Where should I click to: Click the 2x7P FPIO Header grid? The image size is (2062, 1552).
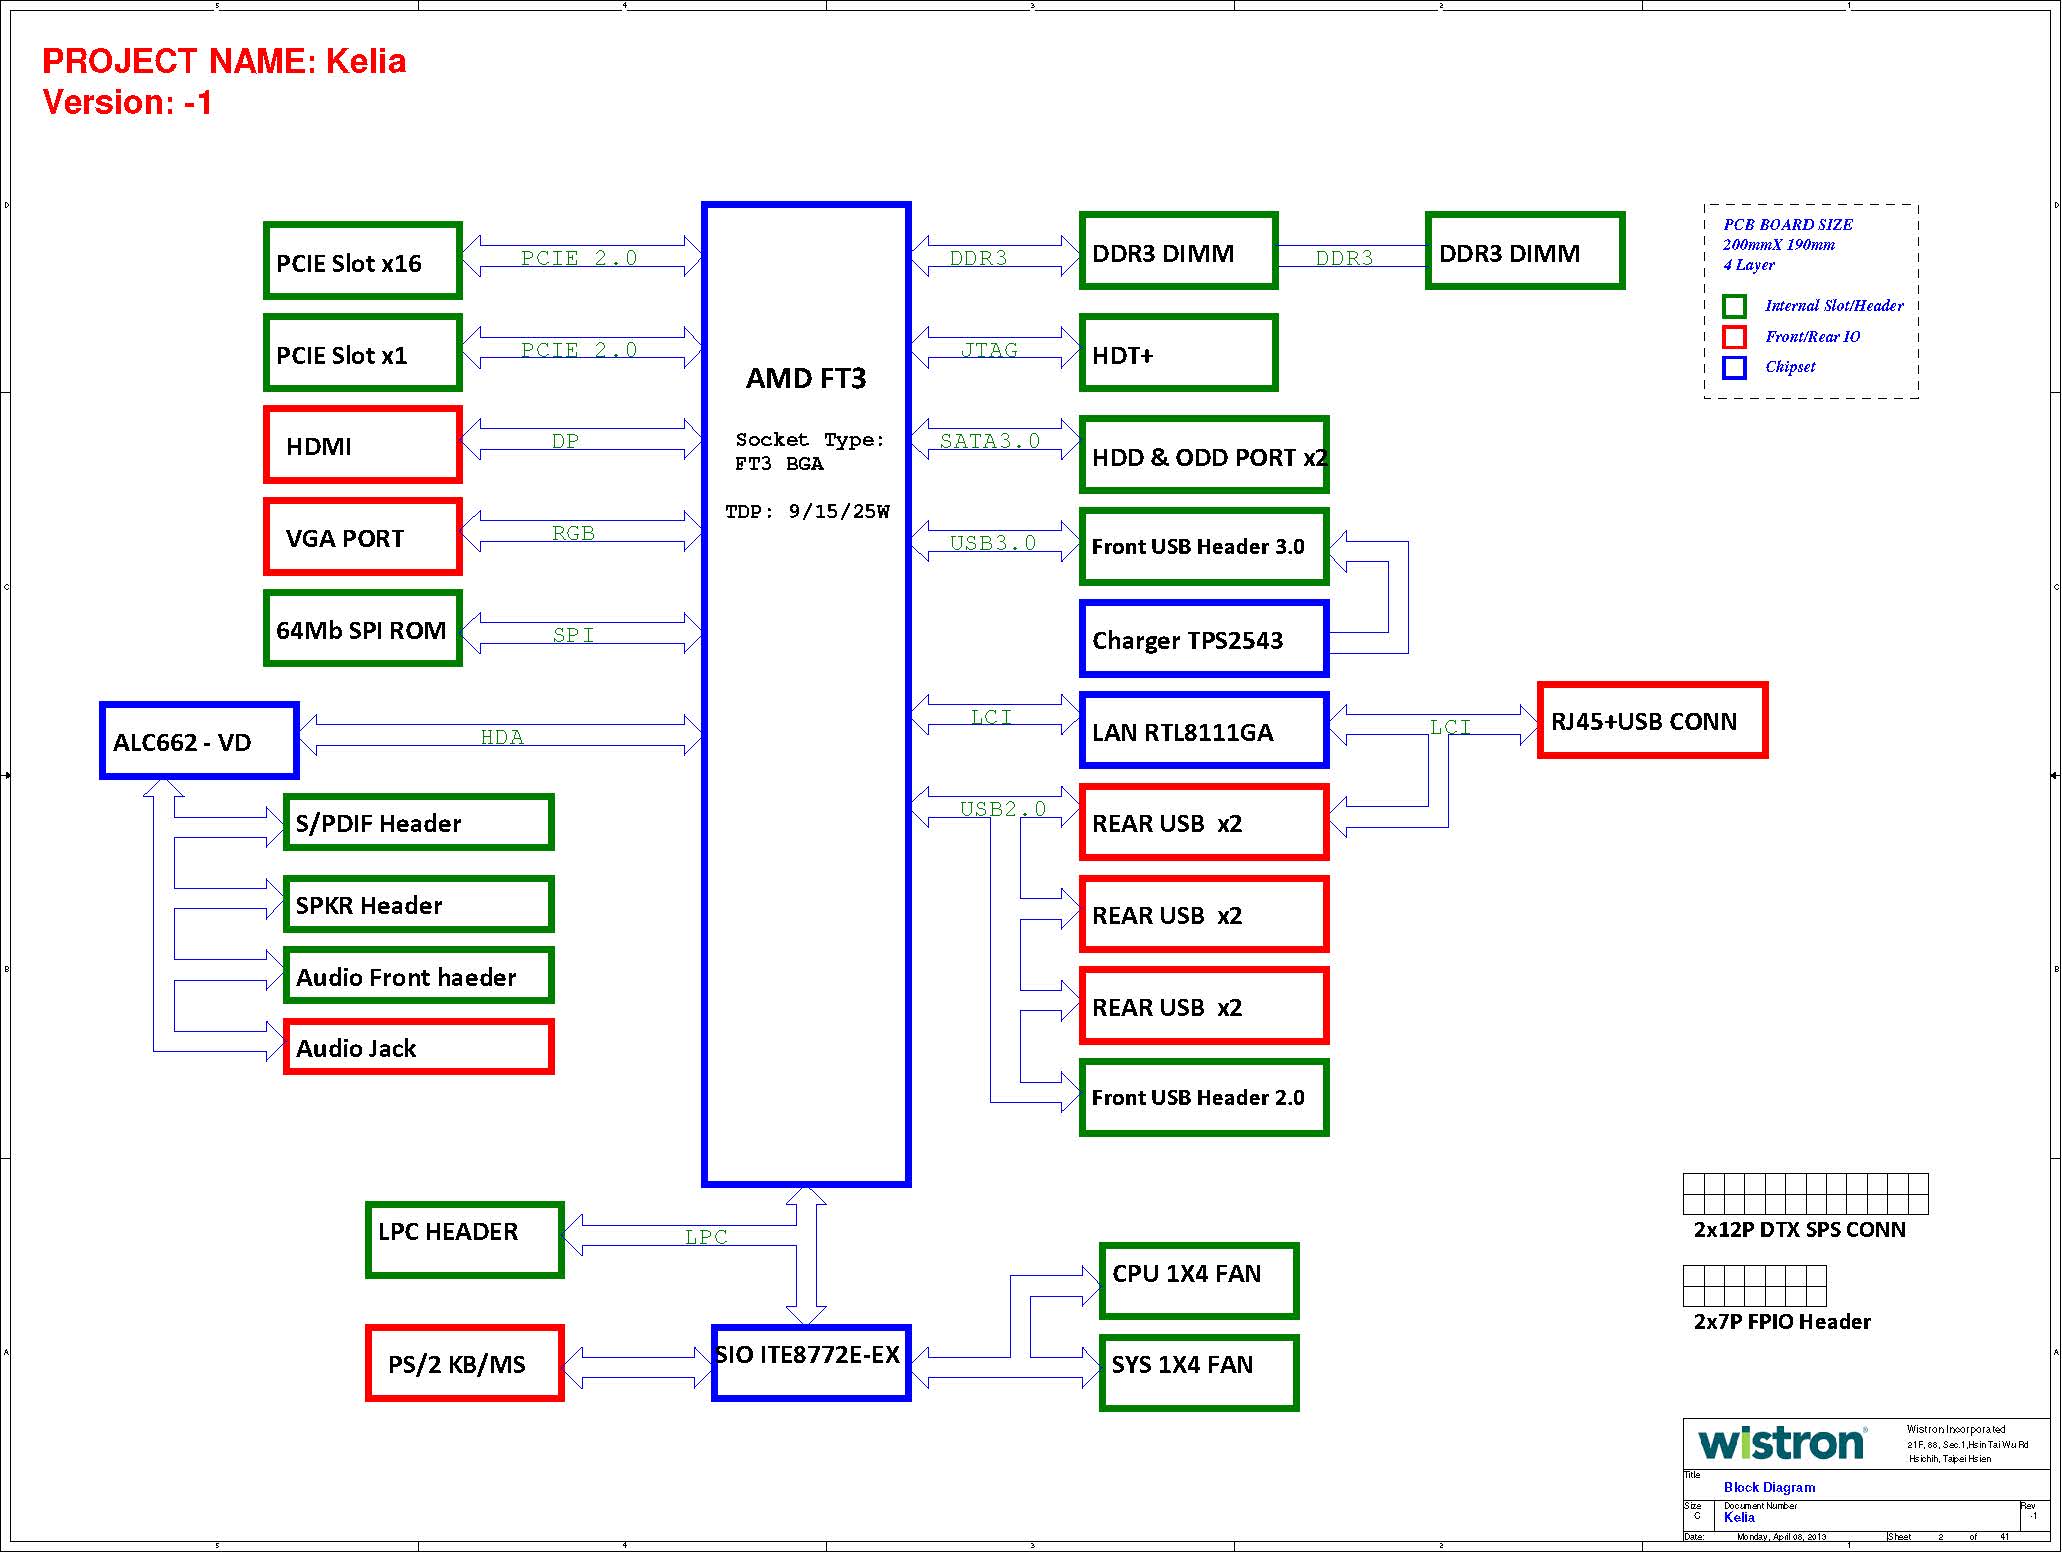(1754, 1286)
